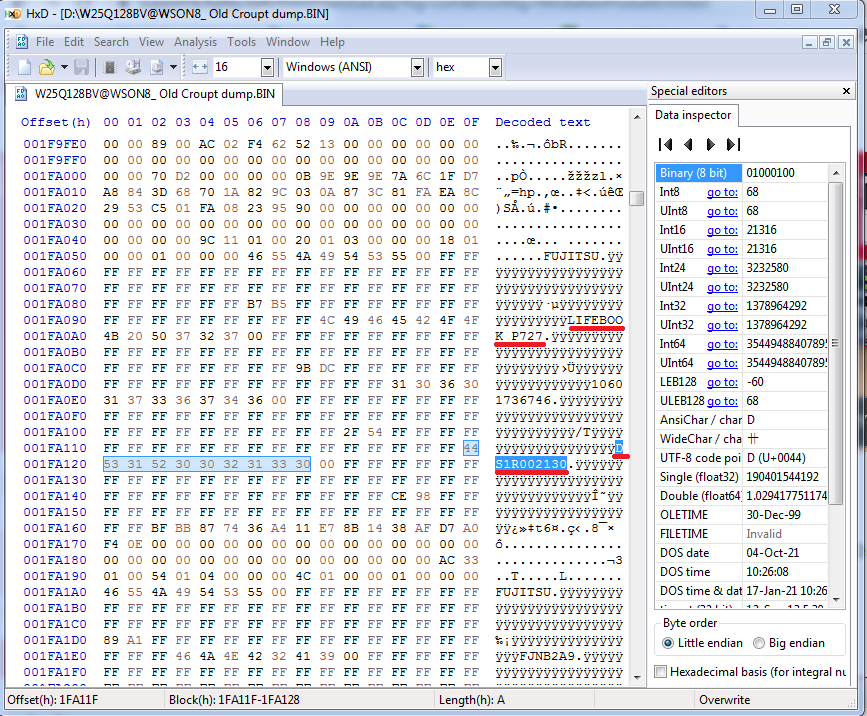Click the hex view scroll down arrow
867x716 pixels.
click(x=637, y=677)
